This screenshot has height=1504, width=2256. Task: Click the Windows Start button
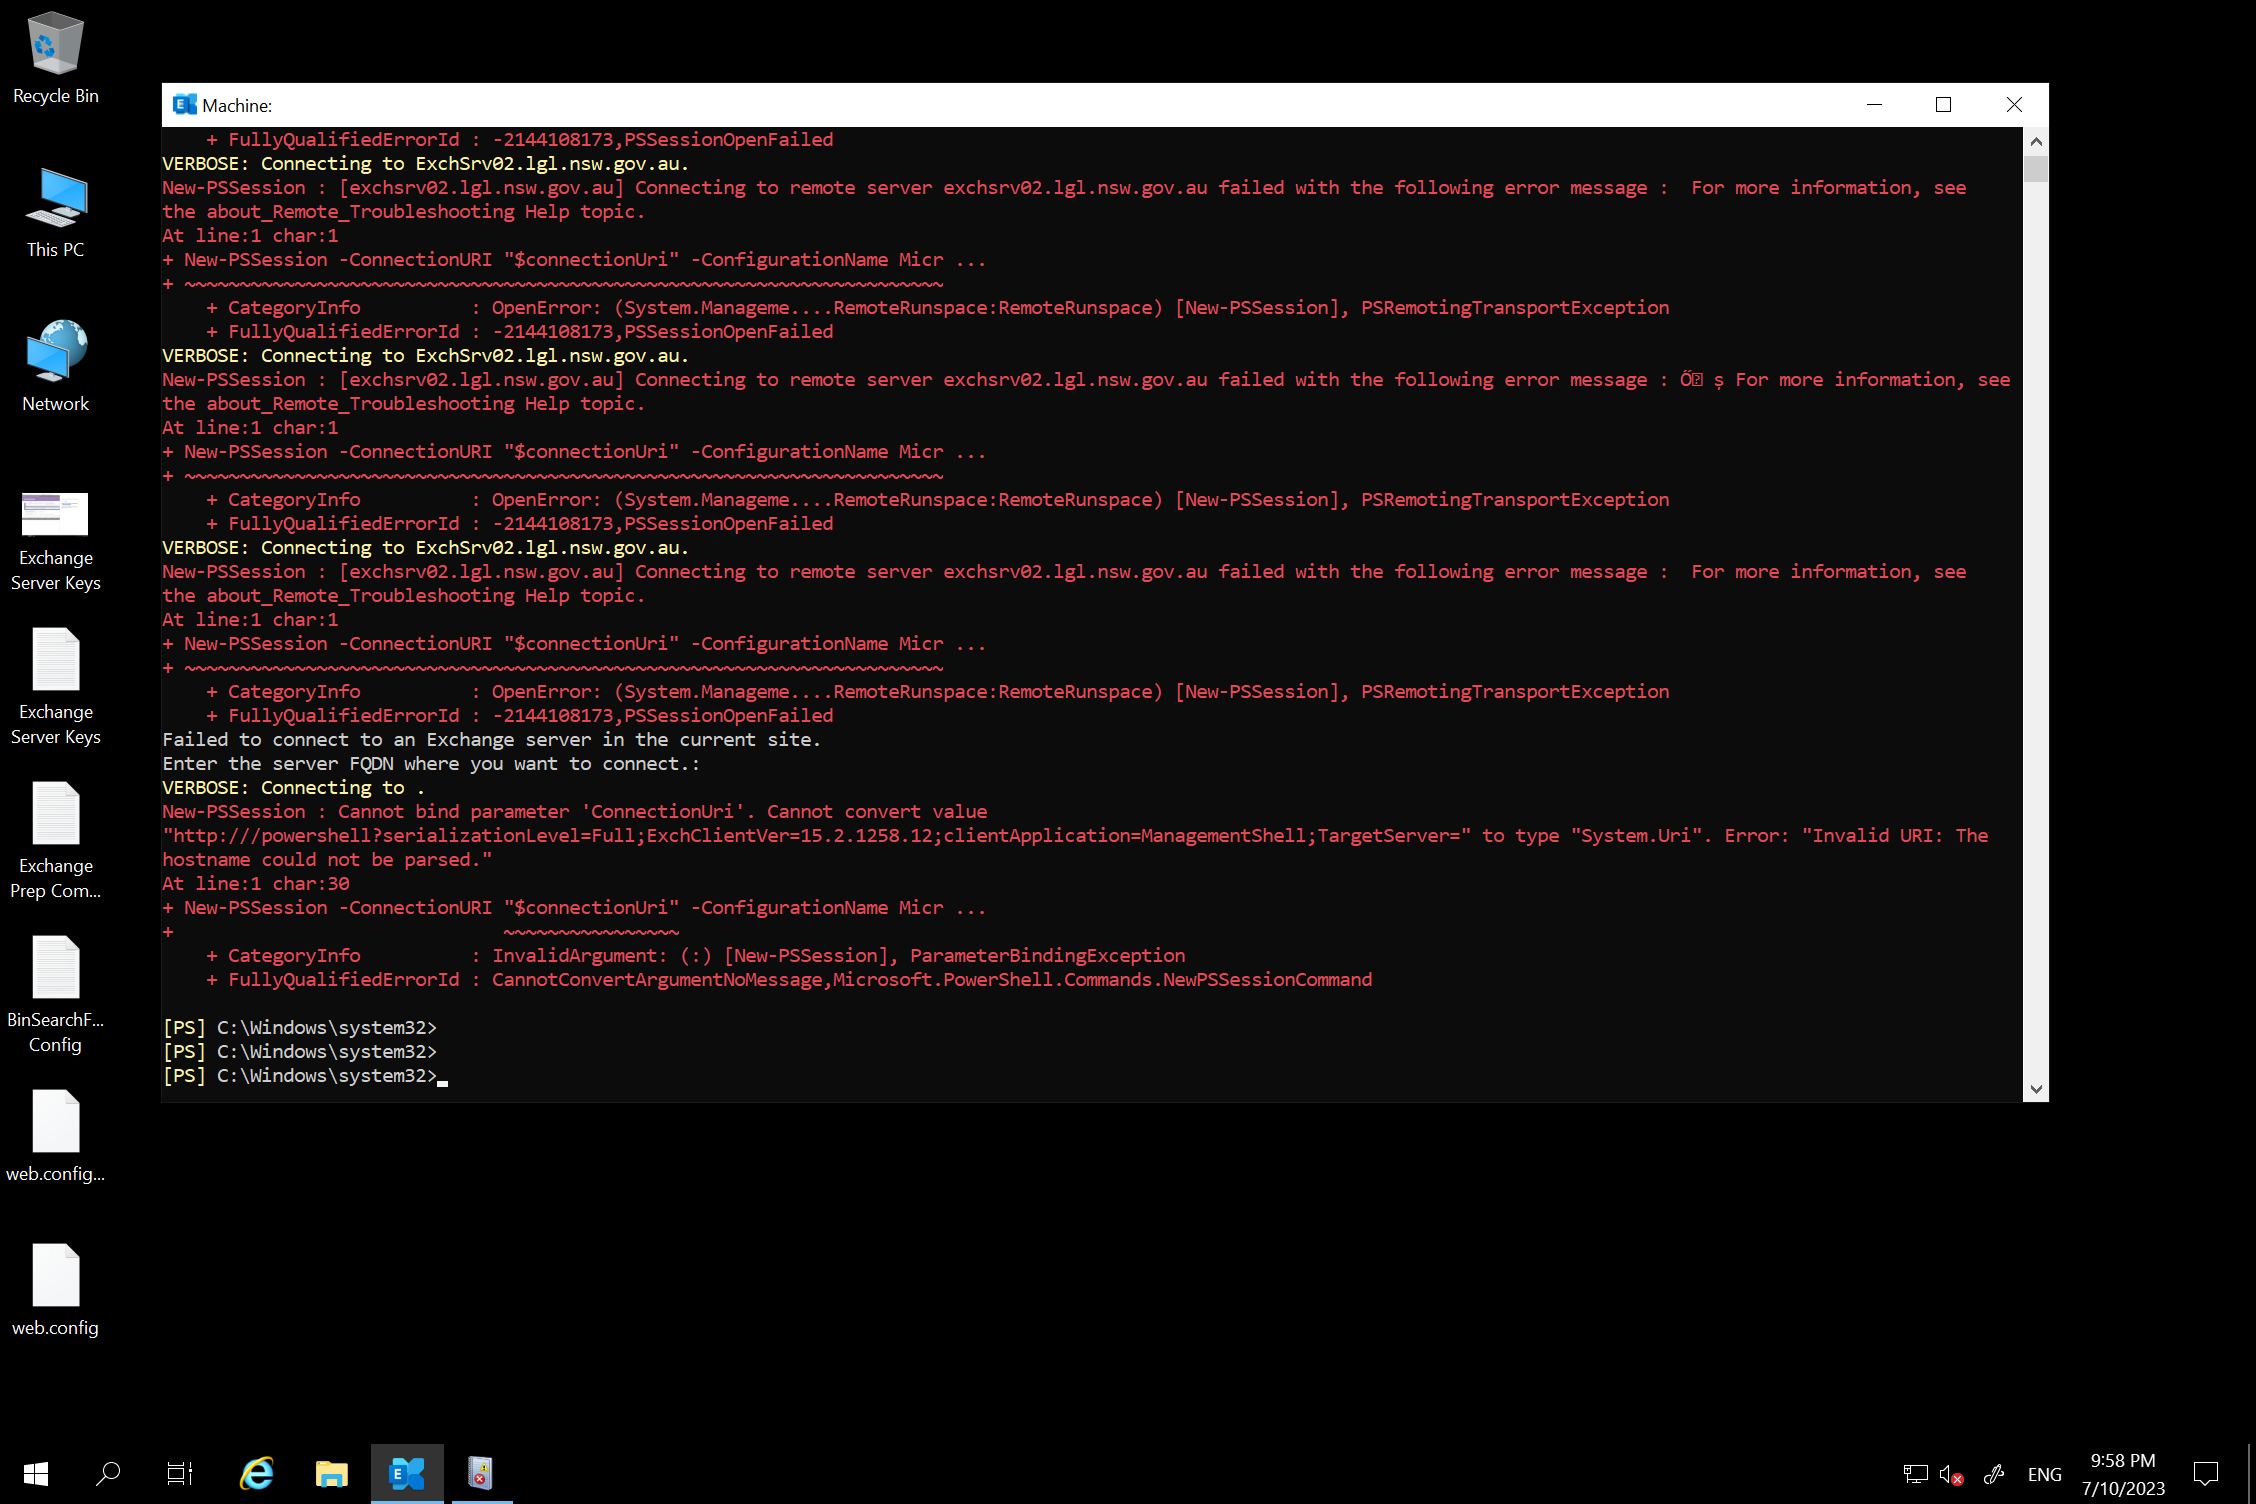click(36, 1473)
